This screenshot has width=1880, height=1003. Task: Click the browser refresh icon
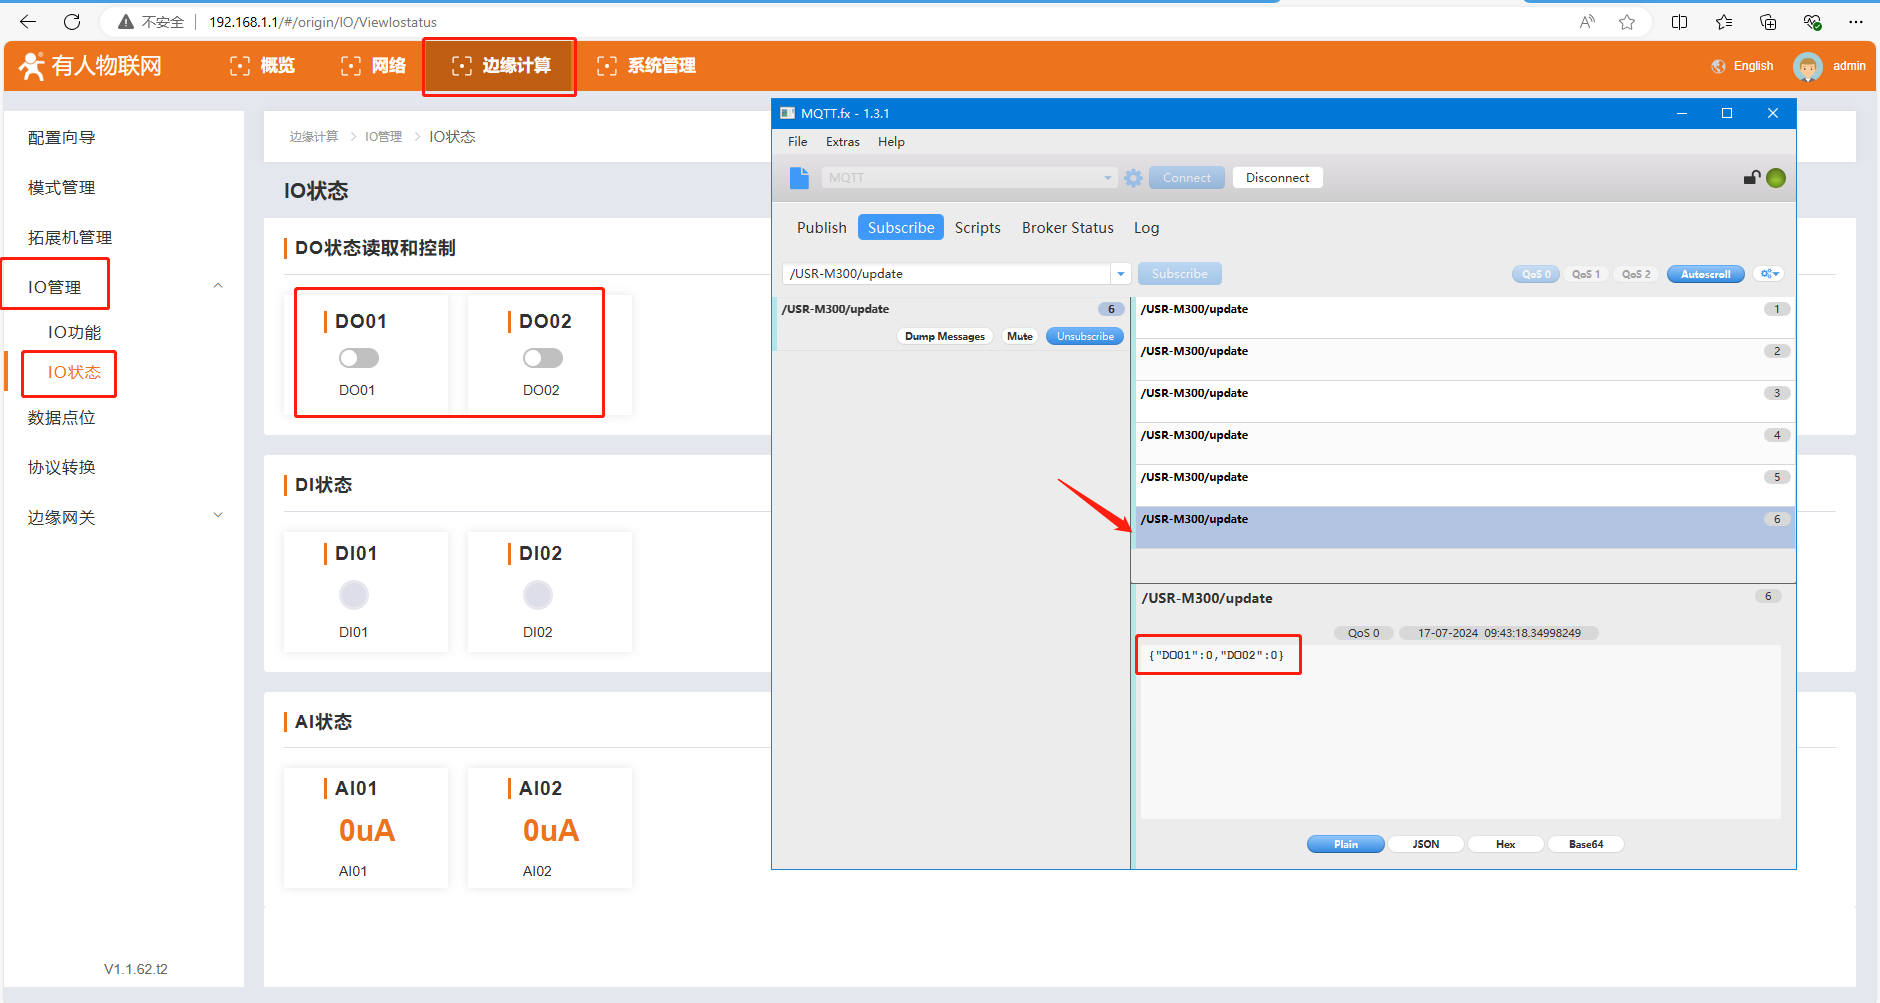pyautogui.click(x=72, y=22)
